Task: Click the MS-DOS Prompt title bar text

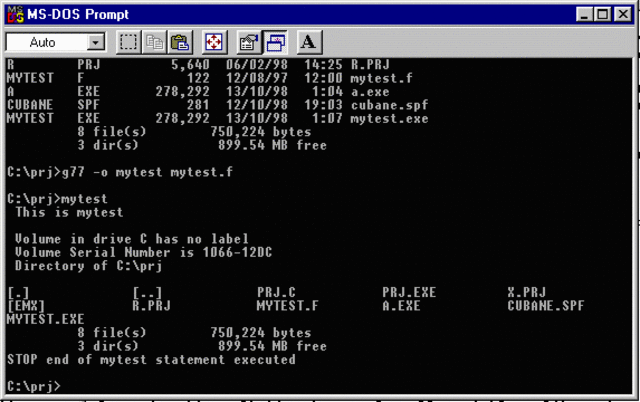Action: click(78, 15)
